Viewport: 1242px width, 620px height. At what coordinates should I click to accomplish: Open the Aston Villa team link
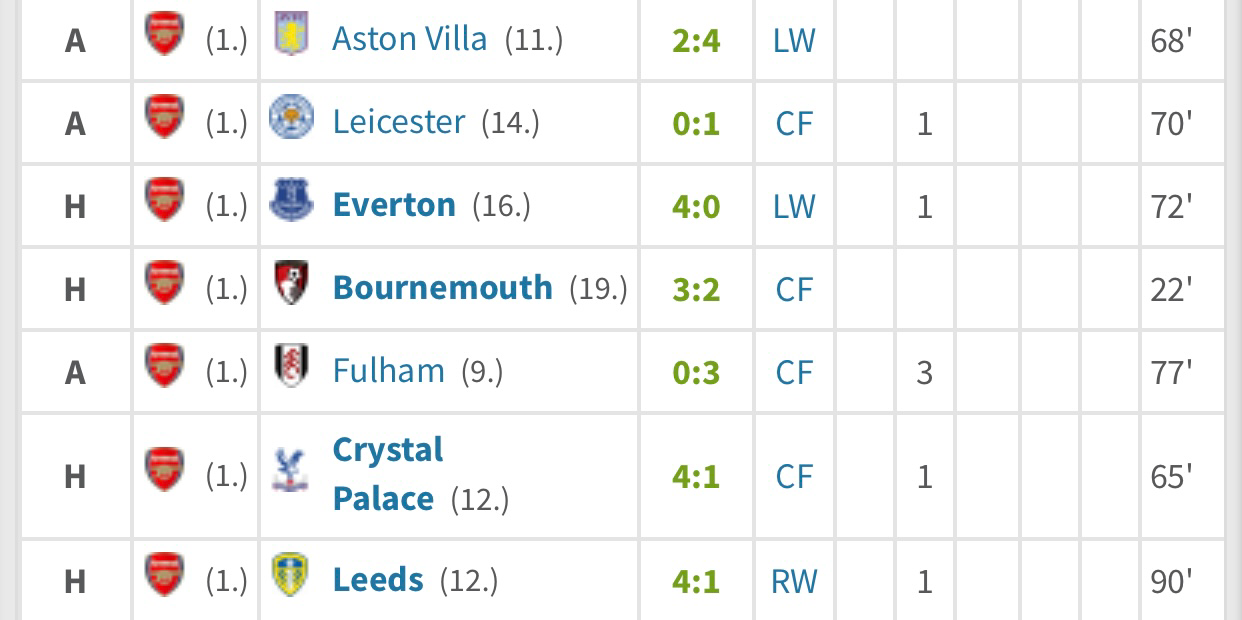pyautogui.click(x=410, y=39)
